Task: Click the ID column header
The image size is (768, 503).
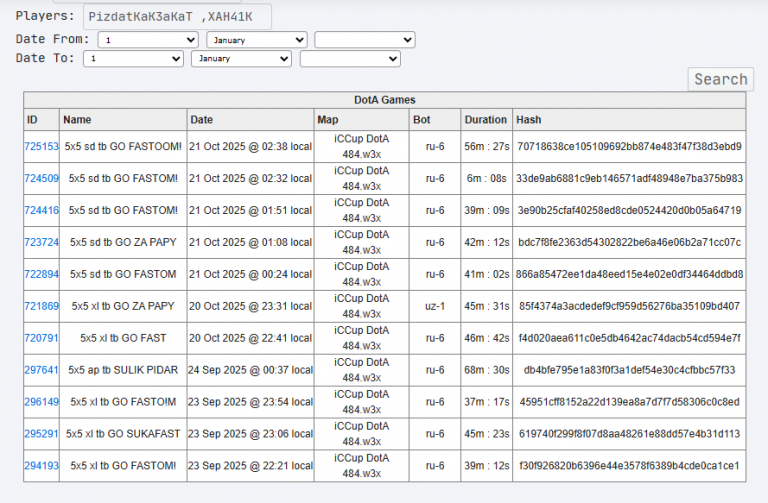Action: [x=41, y=120]
